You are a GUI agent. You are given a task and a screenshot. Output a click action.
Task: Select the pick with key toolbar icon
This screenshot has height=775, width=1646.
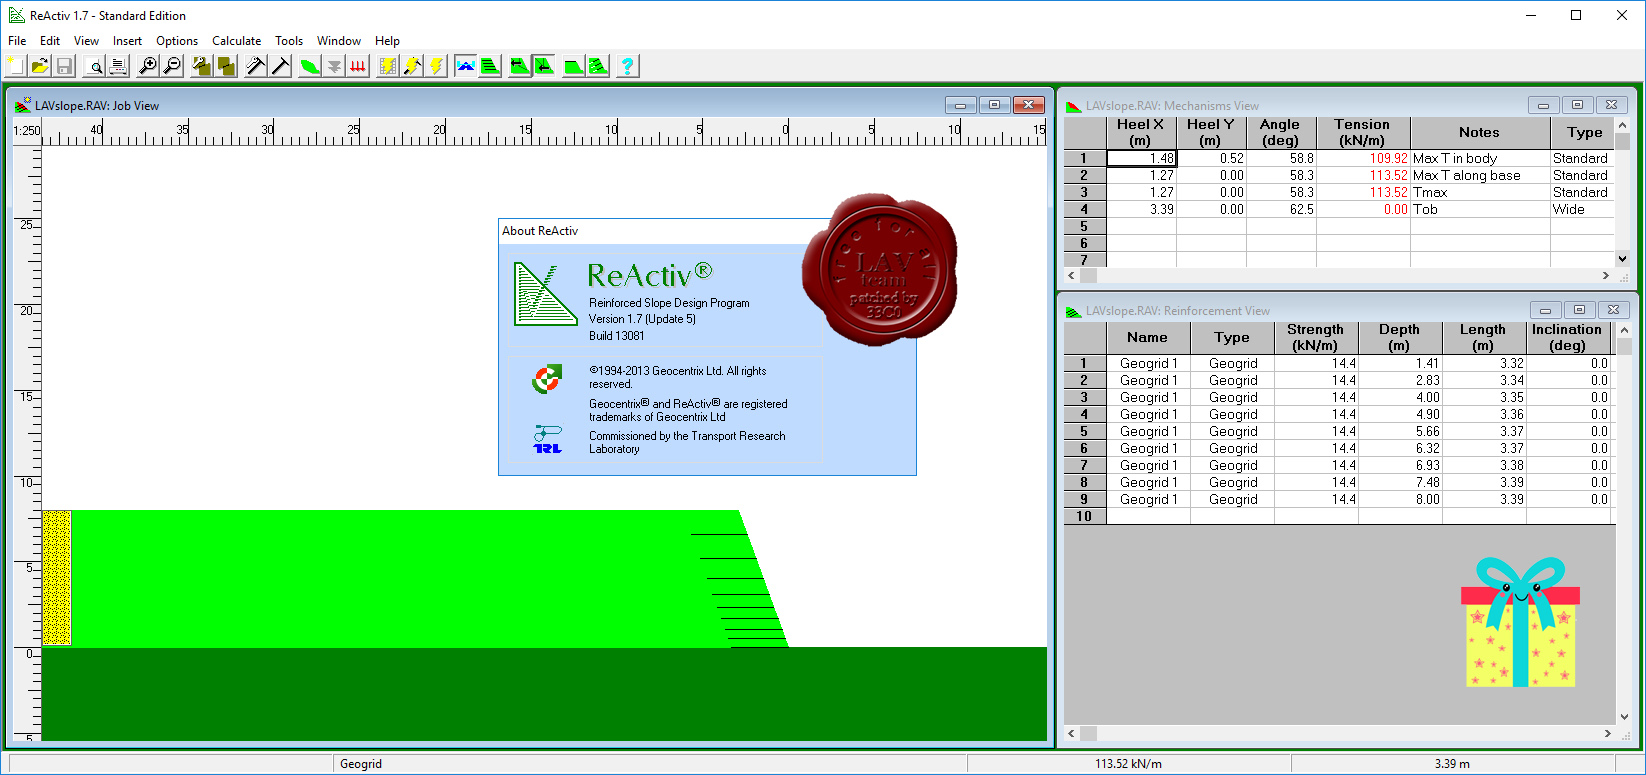coord(256,66)
